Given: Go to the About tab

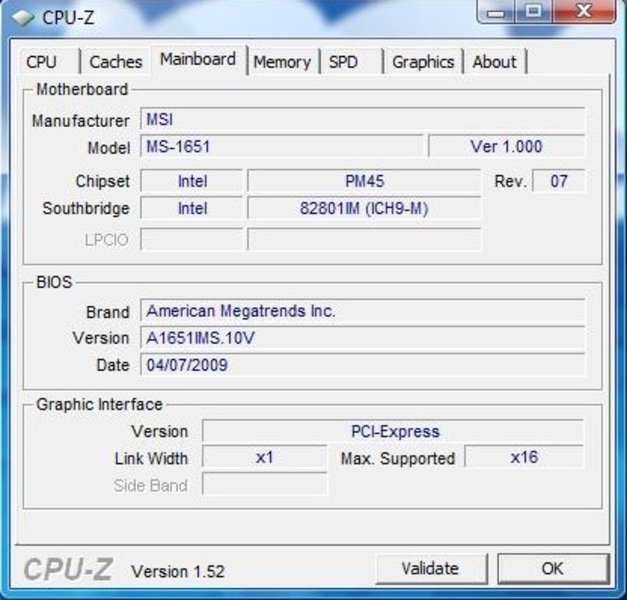Looking at the screenshot, I should tap(495, 62).
